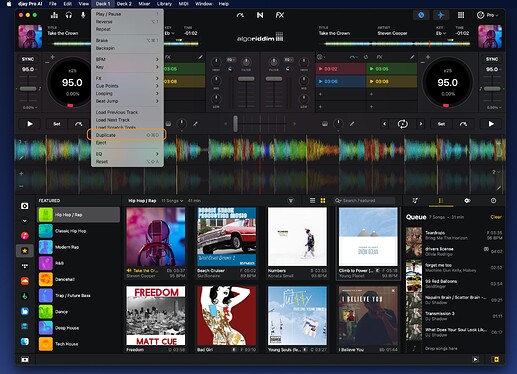Open the FX panel icon in top center

tap(280, 15)
